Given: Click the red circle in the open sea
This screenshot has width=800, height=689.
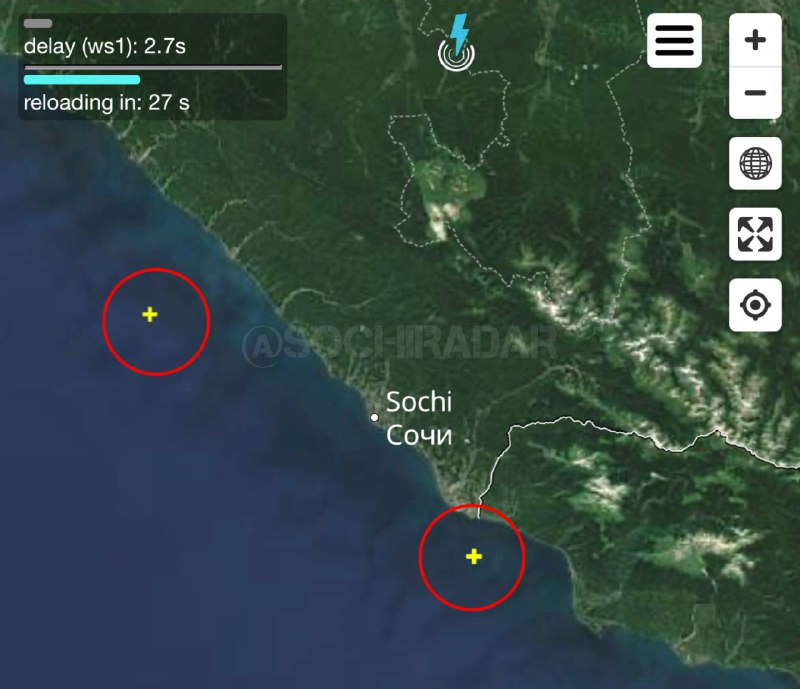Looking at the screenshot, I should tap(156, 322).
